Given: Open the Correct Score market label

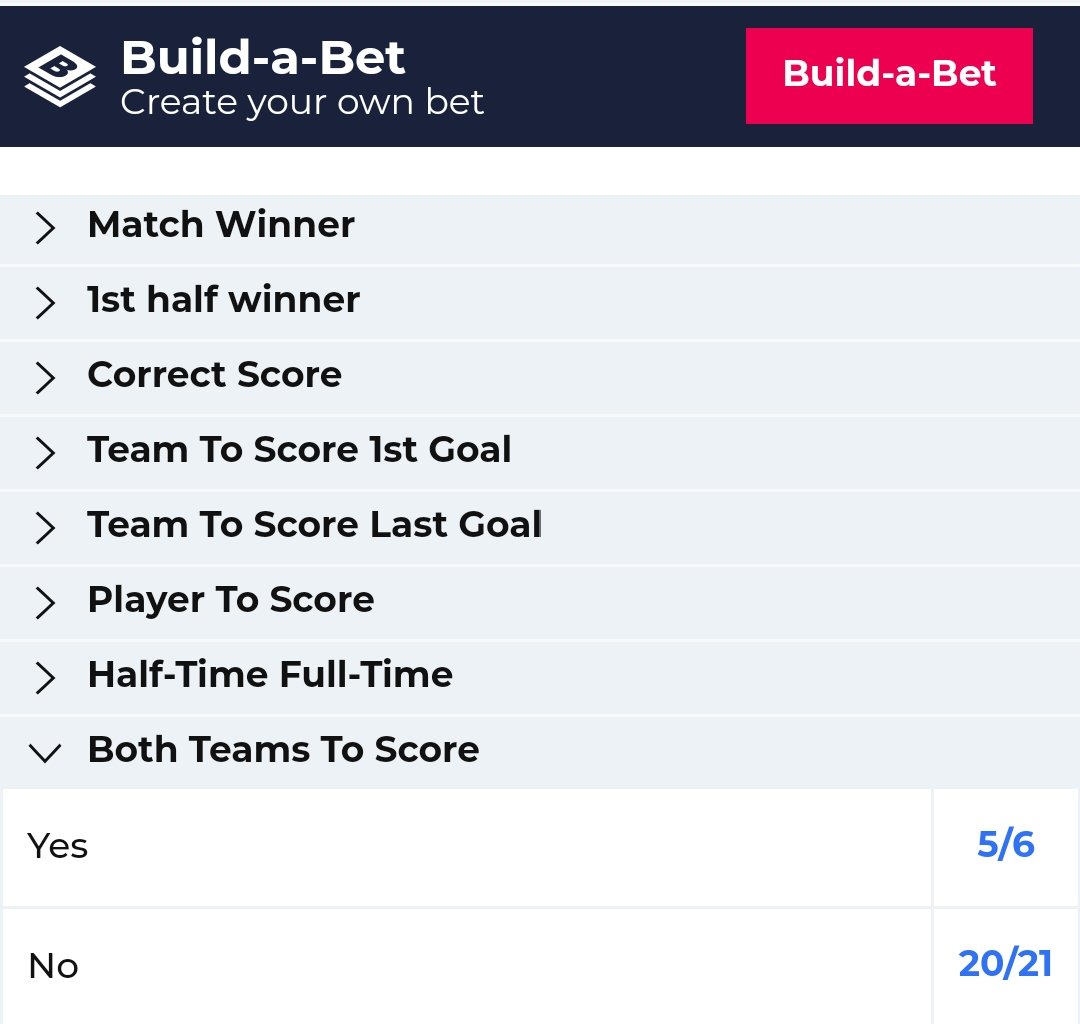Looking at the screenshot, I should point(214,375).
